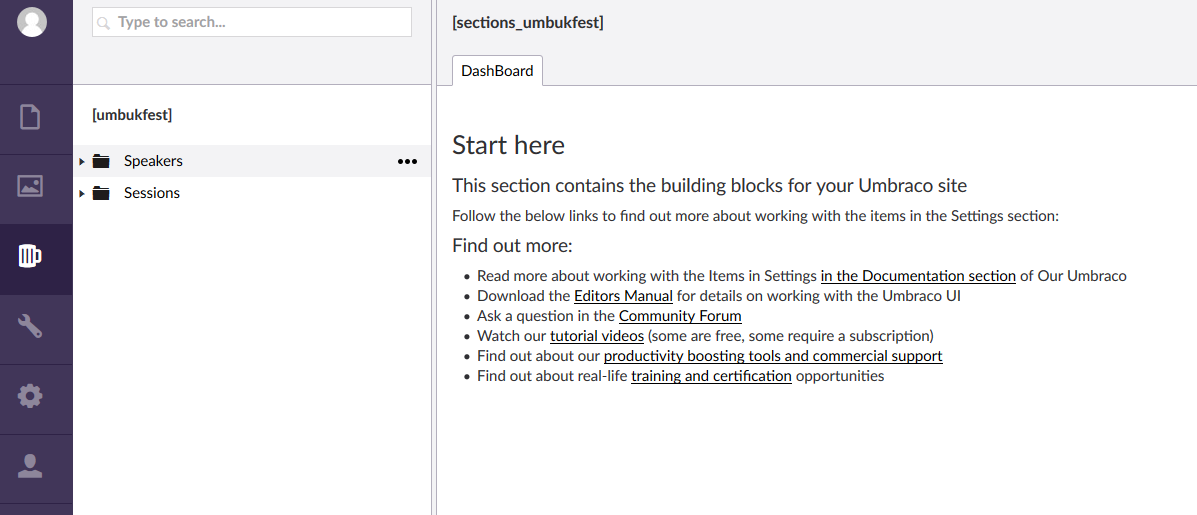Open the Community Forum link
1197x515 pixels.
point(680,316)
